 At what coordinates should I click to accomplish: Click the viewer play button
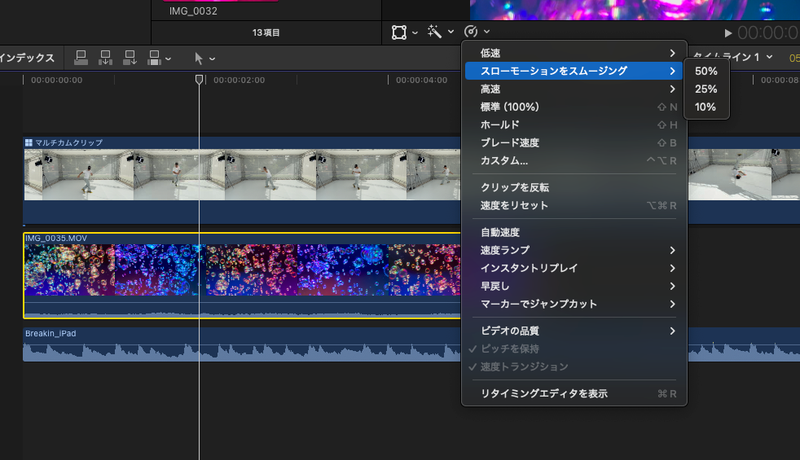pyautogui.click(x=728, y=33)
